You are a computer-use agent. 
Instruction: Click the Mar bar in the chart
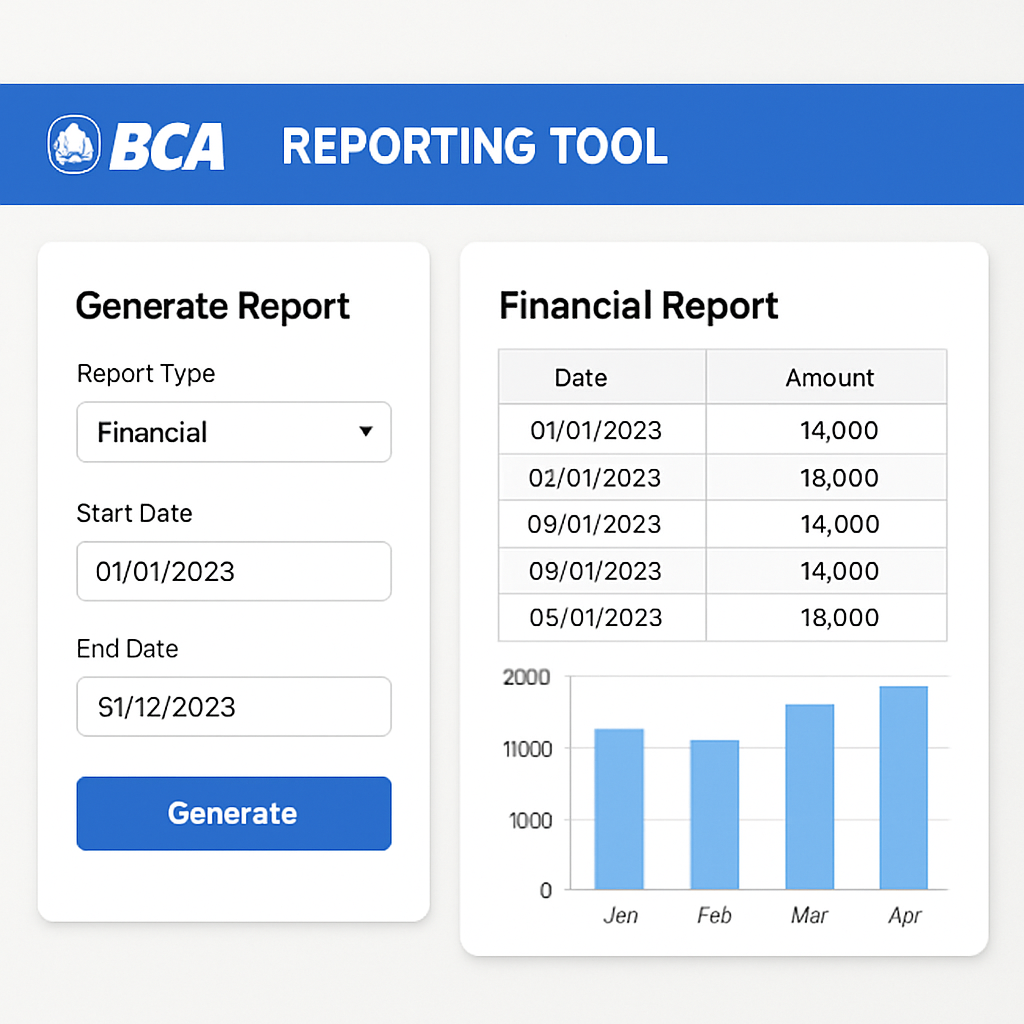(809, 796)
